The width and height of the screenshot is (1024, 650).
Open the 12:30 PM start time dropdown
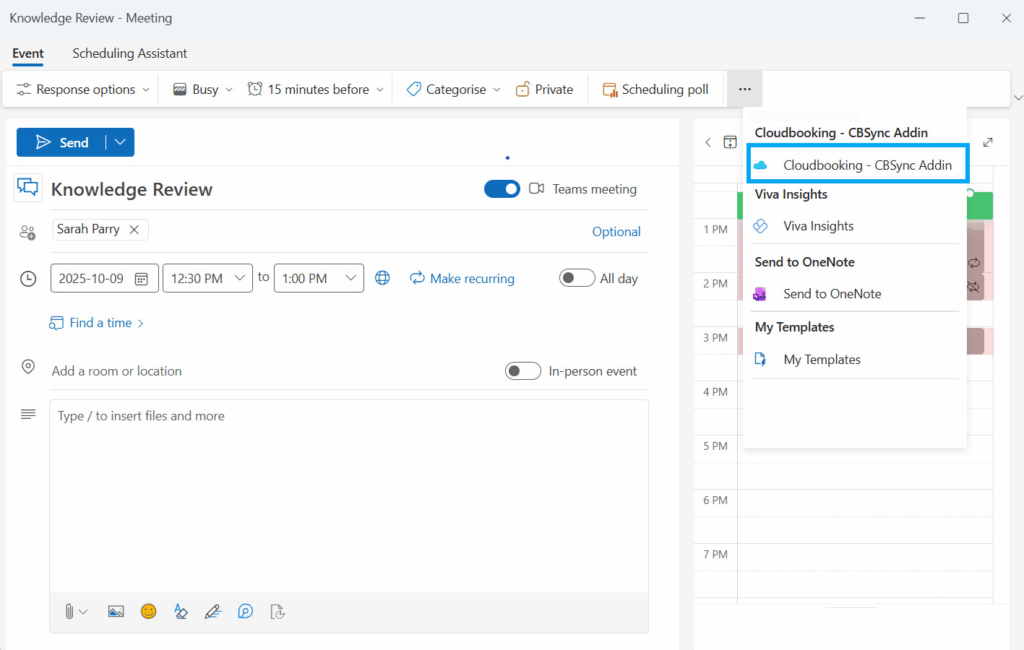click(207, 278)
